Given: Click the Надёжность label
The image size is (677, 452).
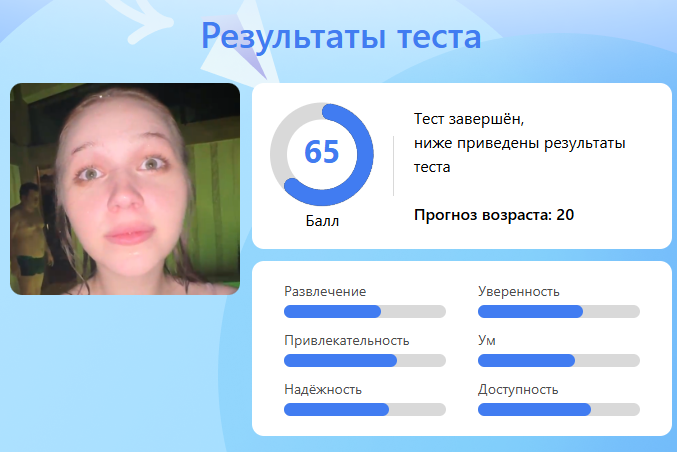Looking at the screenshot, I should [323, 389].
